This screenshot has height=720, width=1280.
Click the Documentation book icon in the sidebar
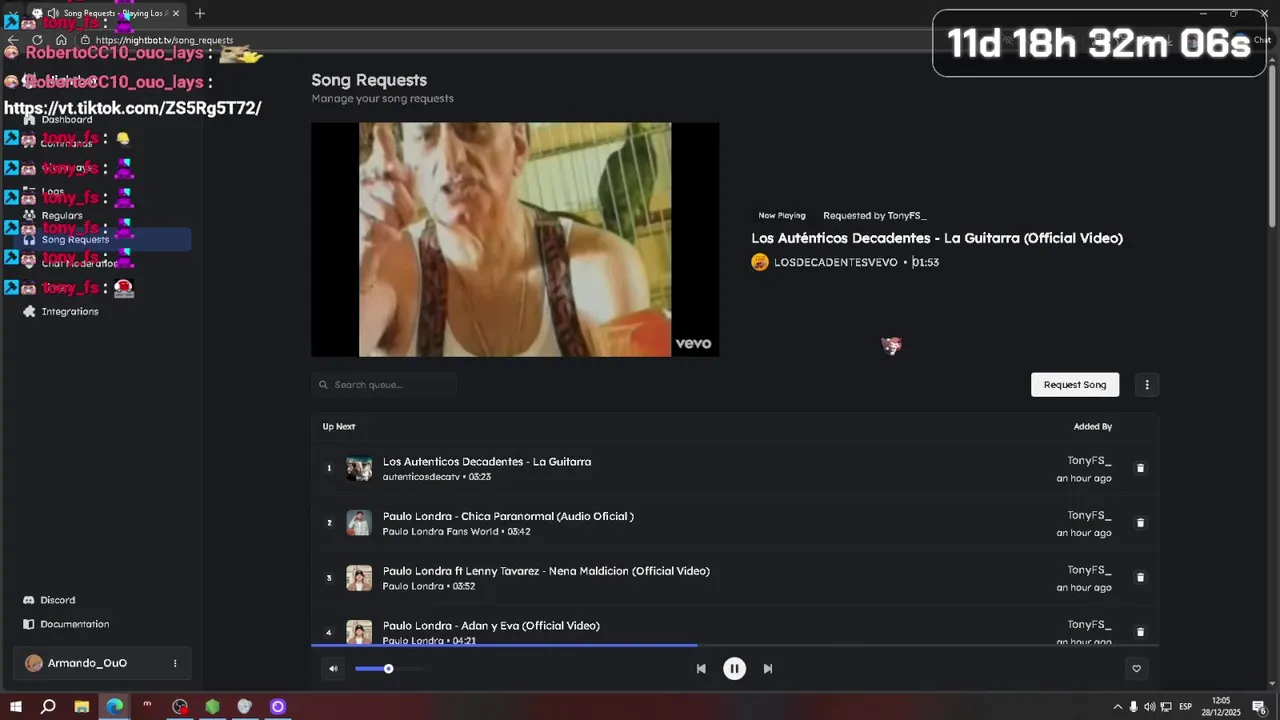click(x=29, y=624)
